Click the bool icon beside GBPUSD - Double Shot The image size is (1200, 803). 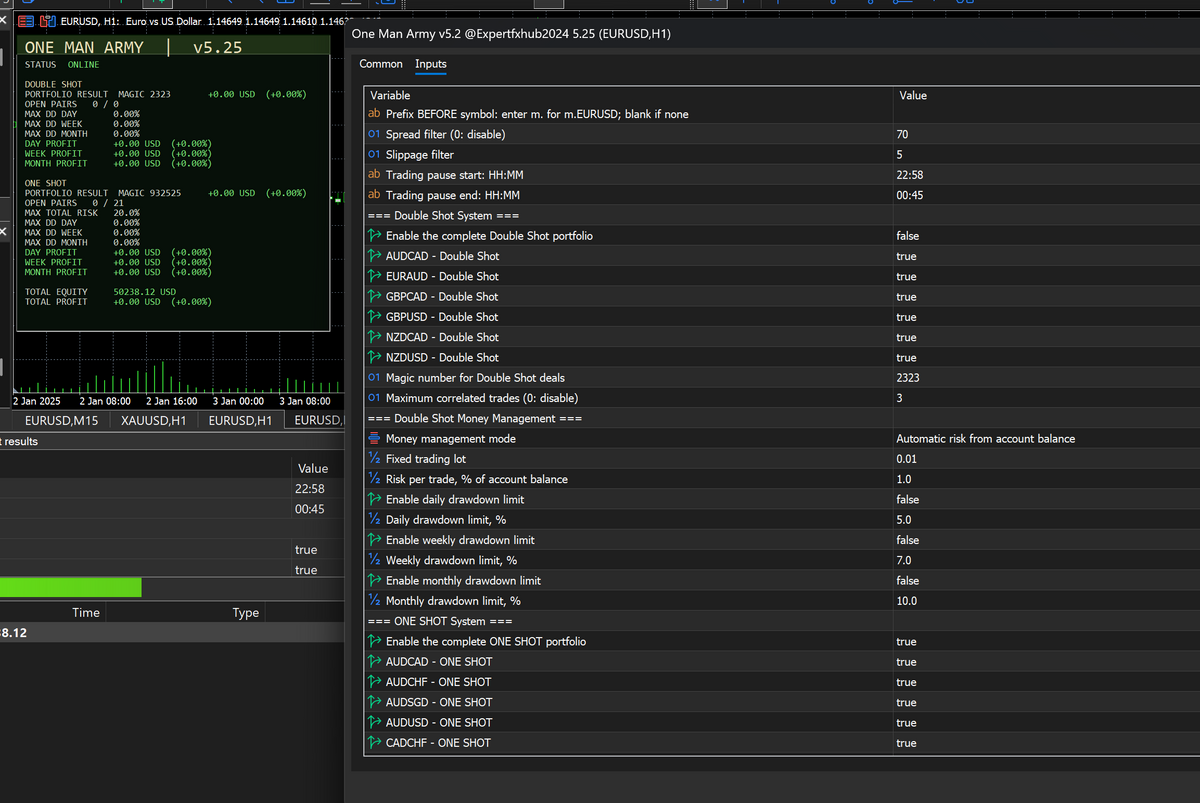(375, 317)
